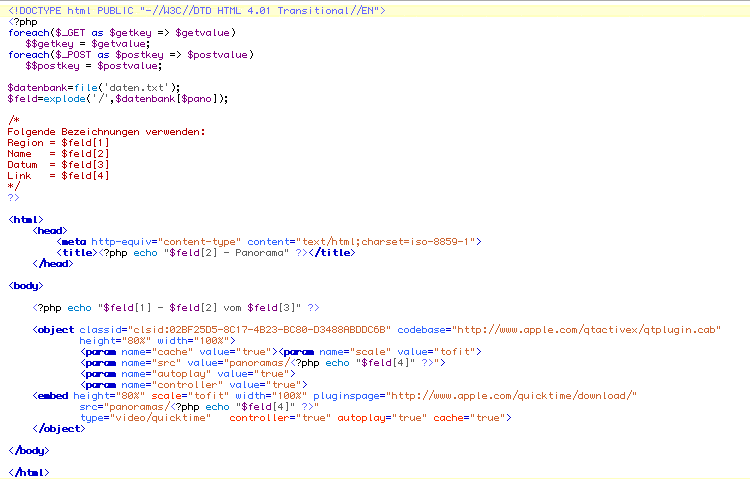This screenshot has height=494, width=750.
Task: Click the param 'name="cache"' attribute
Action: [157, 351]
